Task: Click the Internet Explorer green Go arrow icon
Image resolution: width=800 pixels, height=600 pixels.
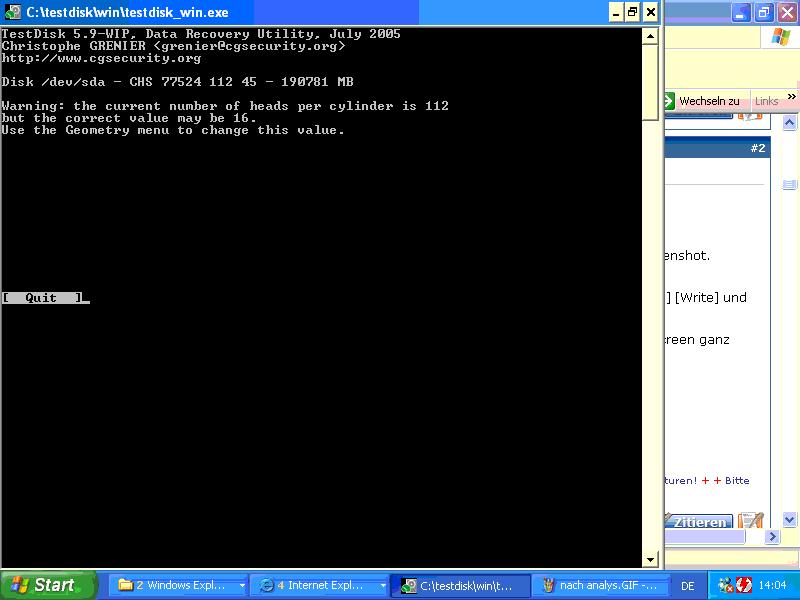Action: point(669,101)
